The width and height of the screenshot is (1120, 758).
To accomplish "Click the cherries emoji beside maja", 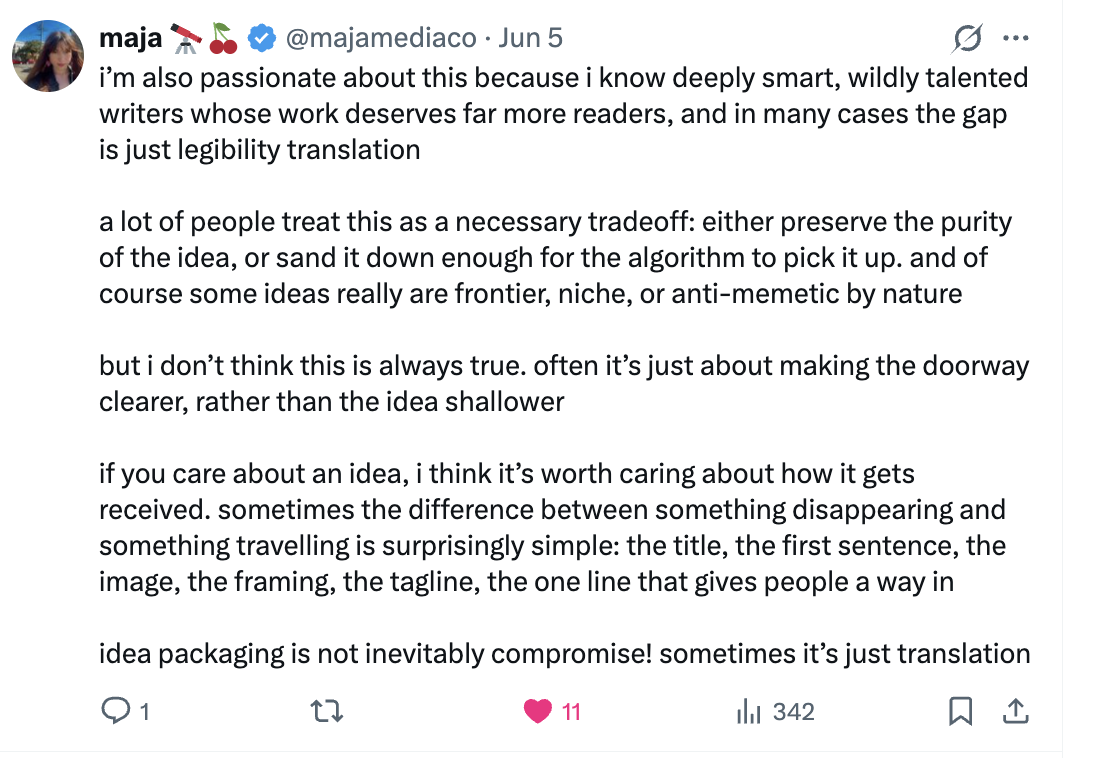I will click(223, 39).
